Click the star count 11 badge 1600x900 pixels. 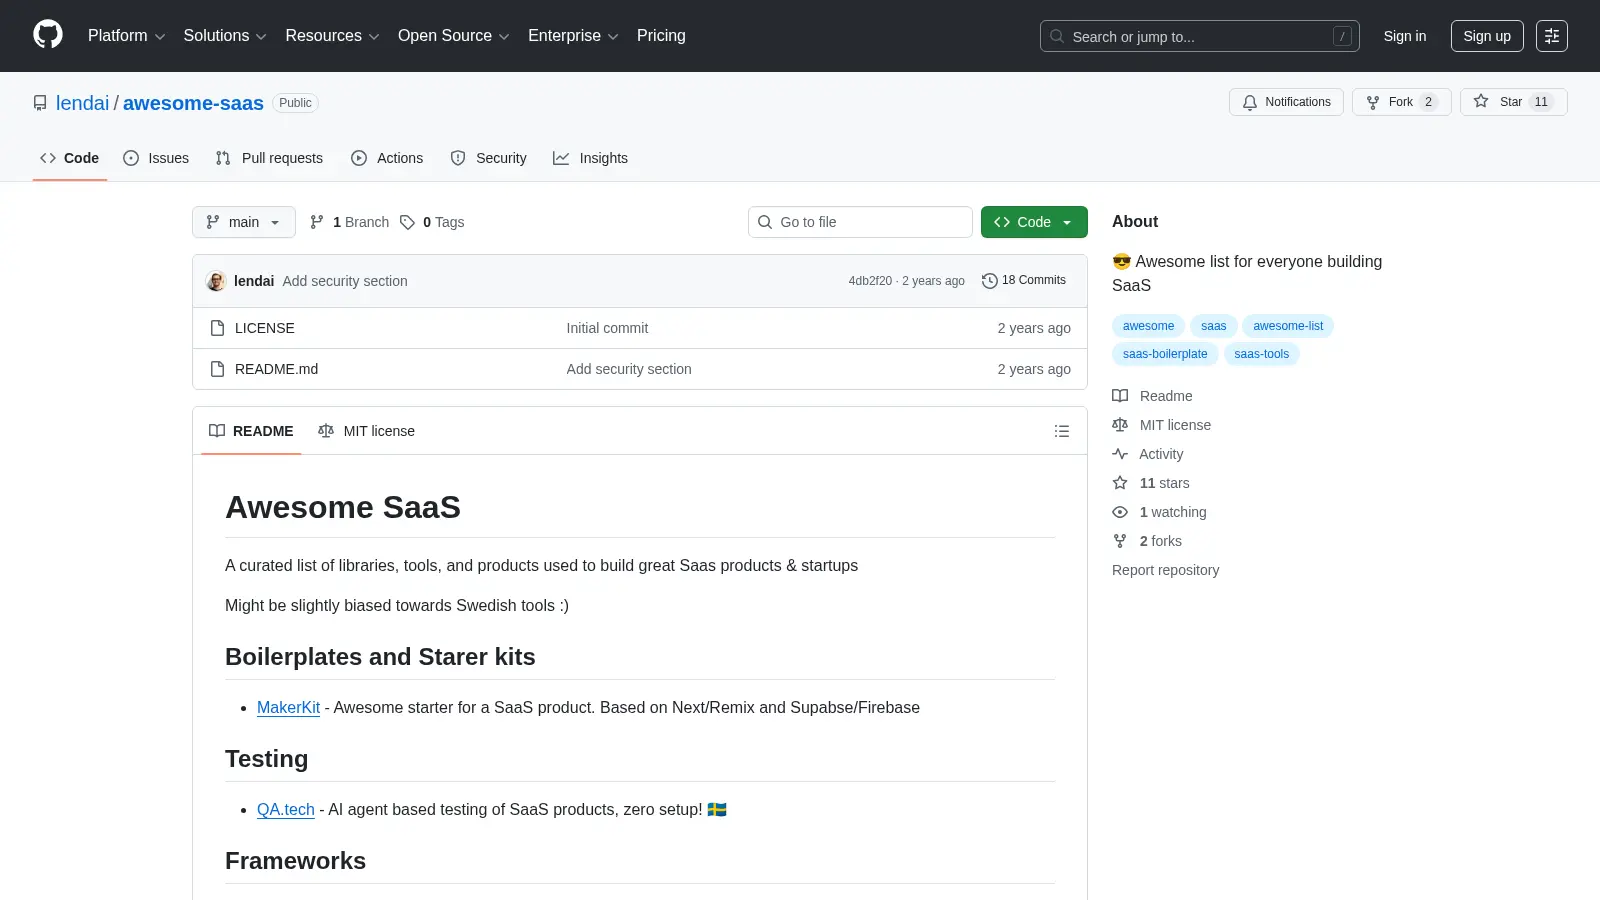click(1541, 102)
